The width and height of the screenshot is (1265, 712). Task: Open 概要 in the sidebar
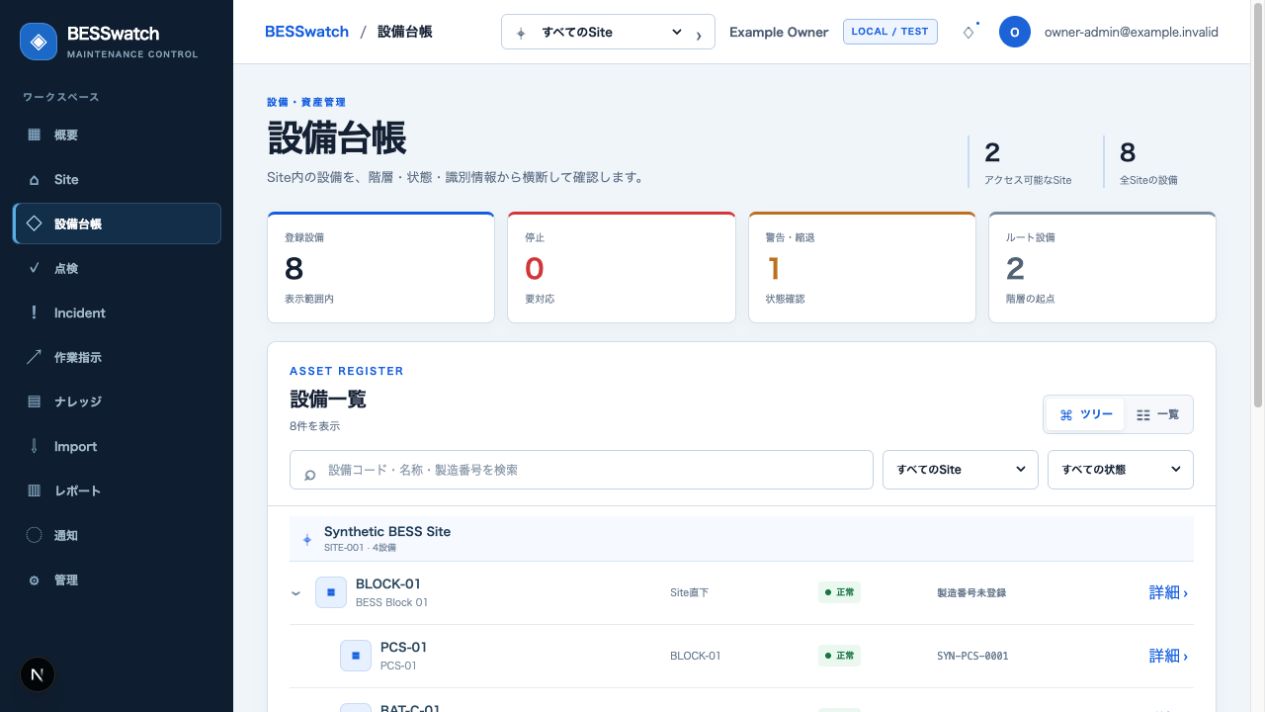pyautogui.click(x=117, y=135)
